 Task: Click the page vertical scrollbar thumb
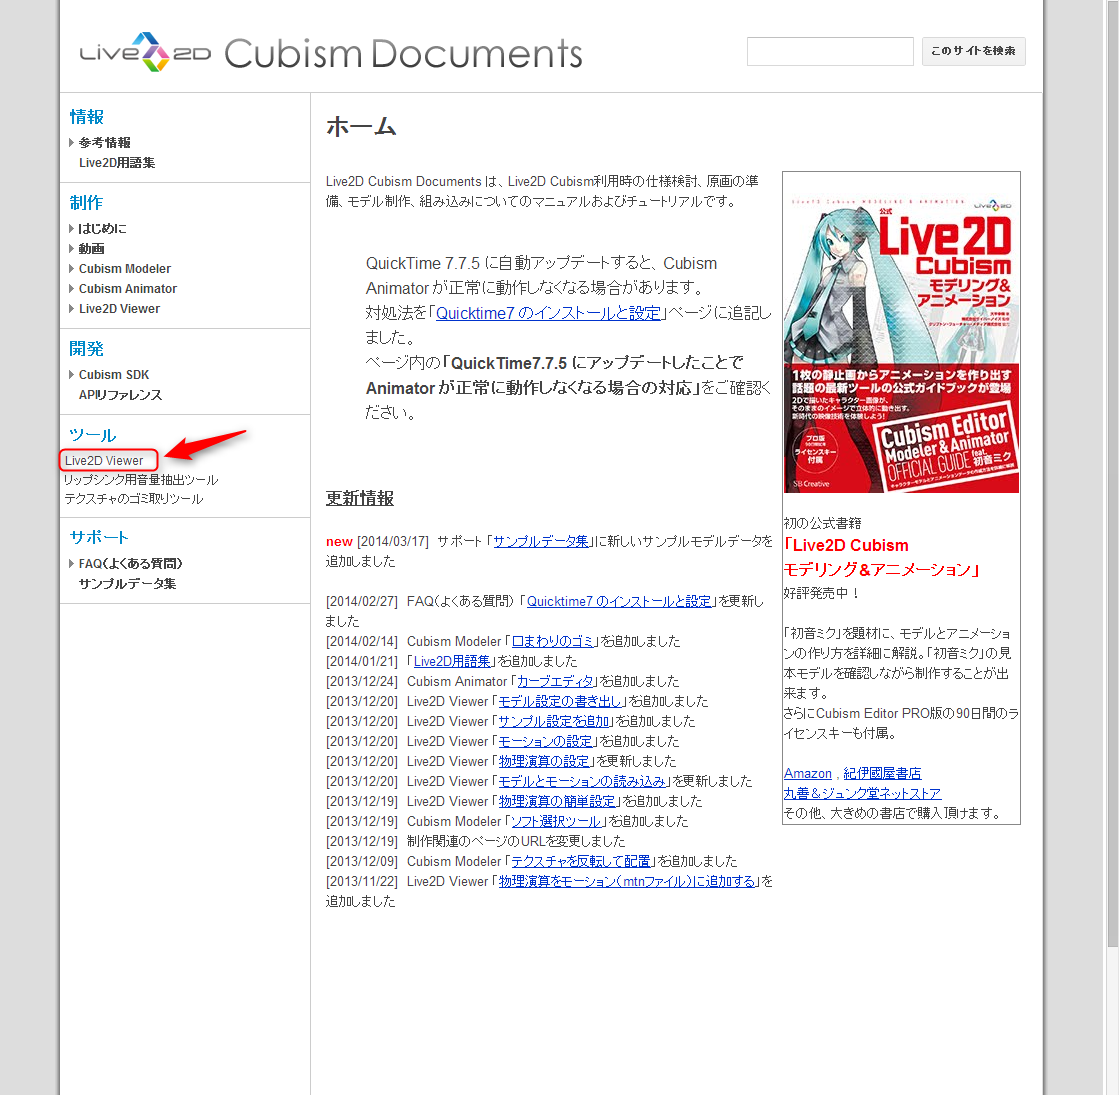click(x=1113, y=473)
